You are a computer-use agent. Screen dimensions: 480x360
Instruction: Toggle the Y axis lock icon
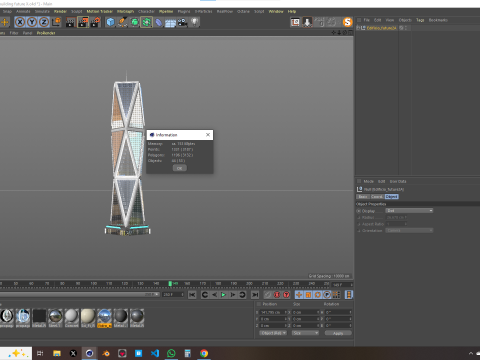(x=32, y=22)
